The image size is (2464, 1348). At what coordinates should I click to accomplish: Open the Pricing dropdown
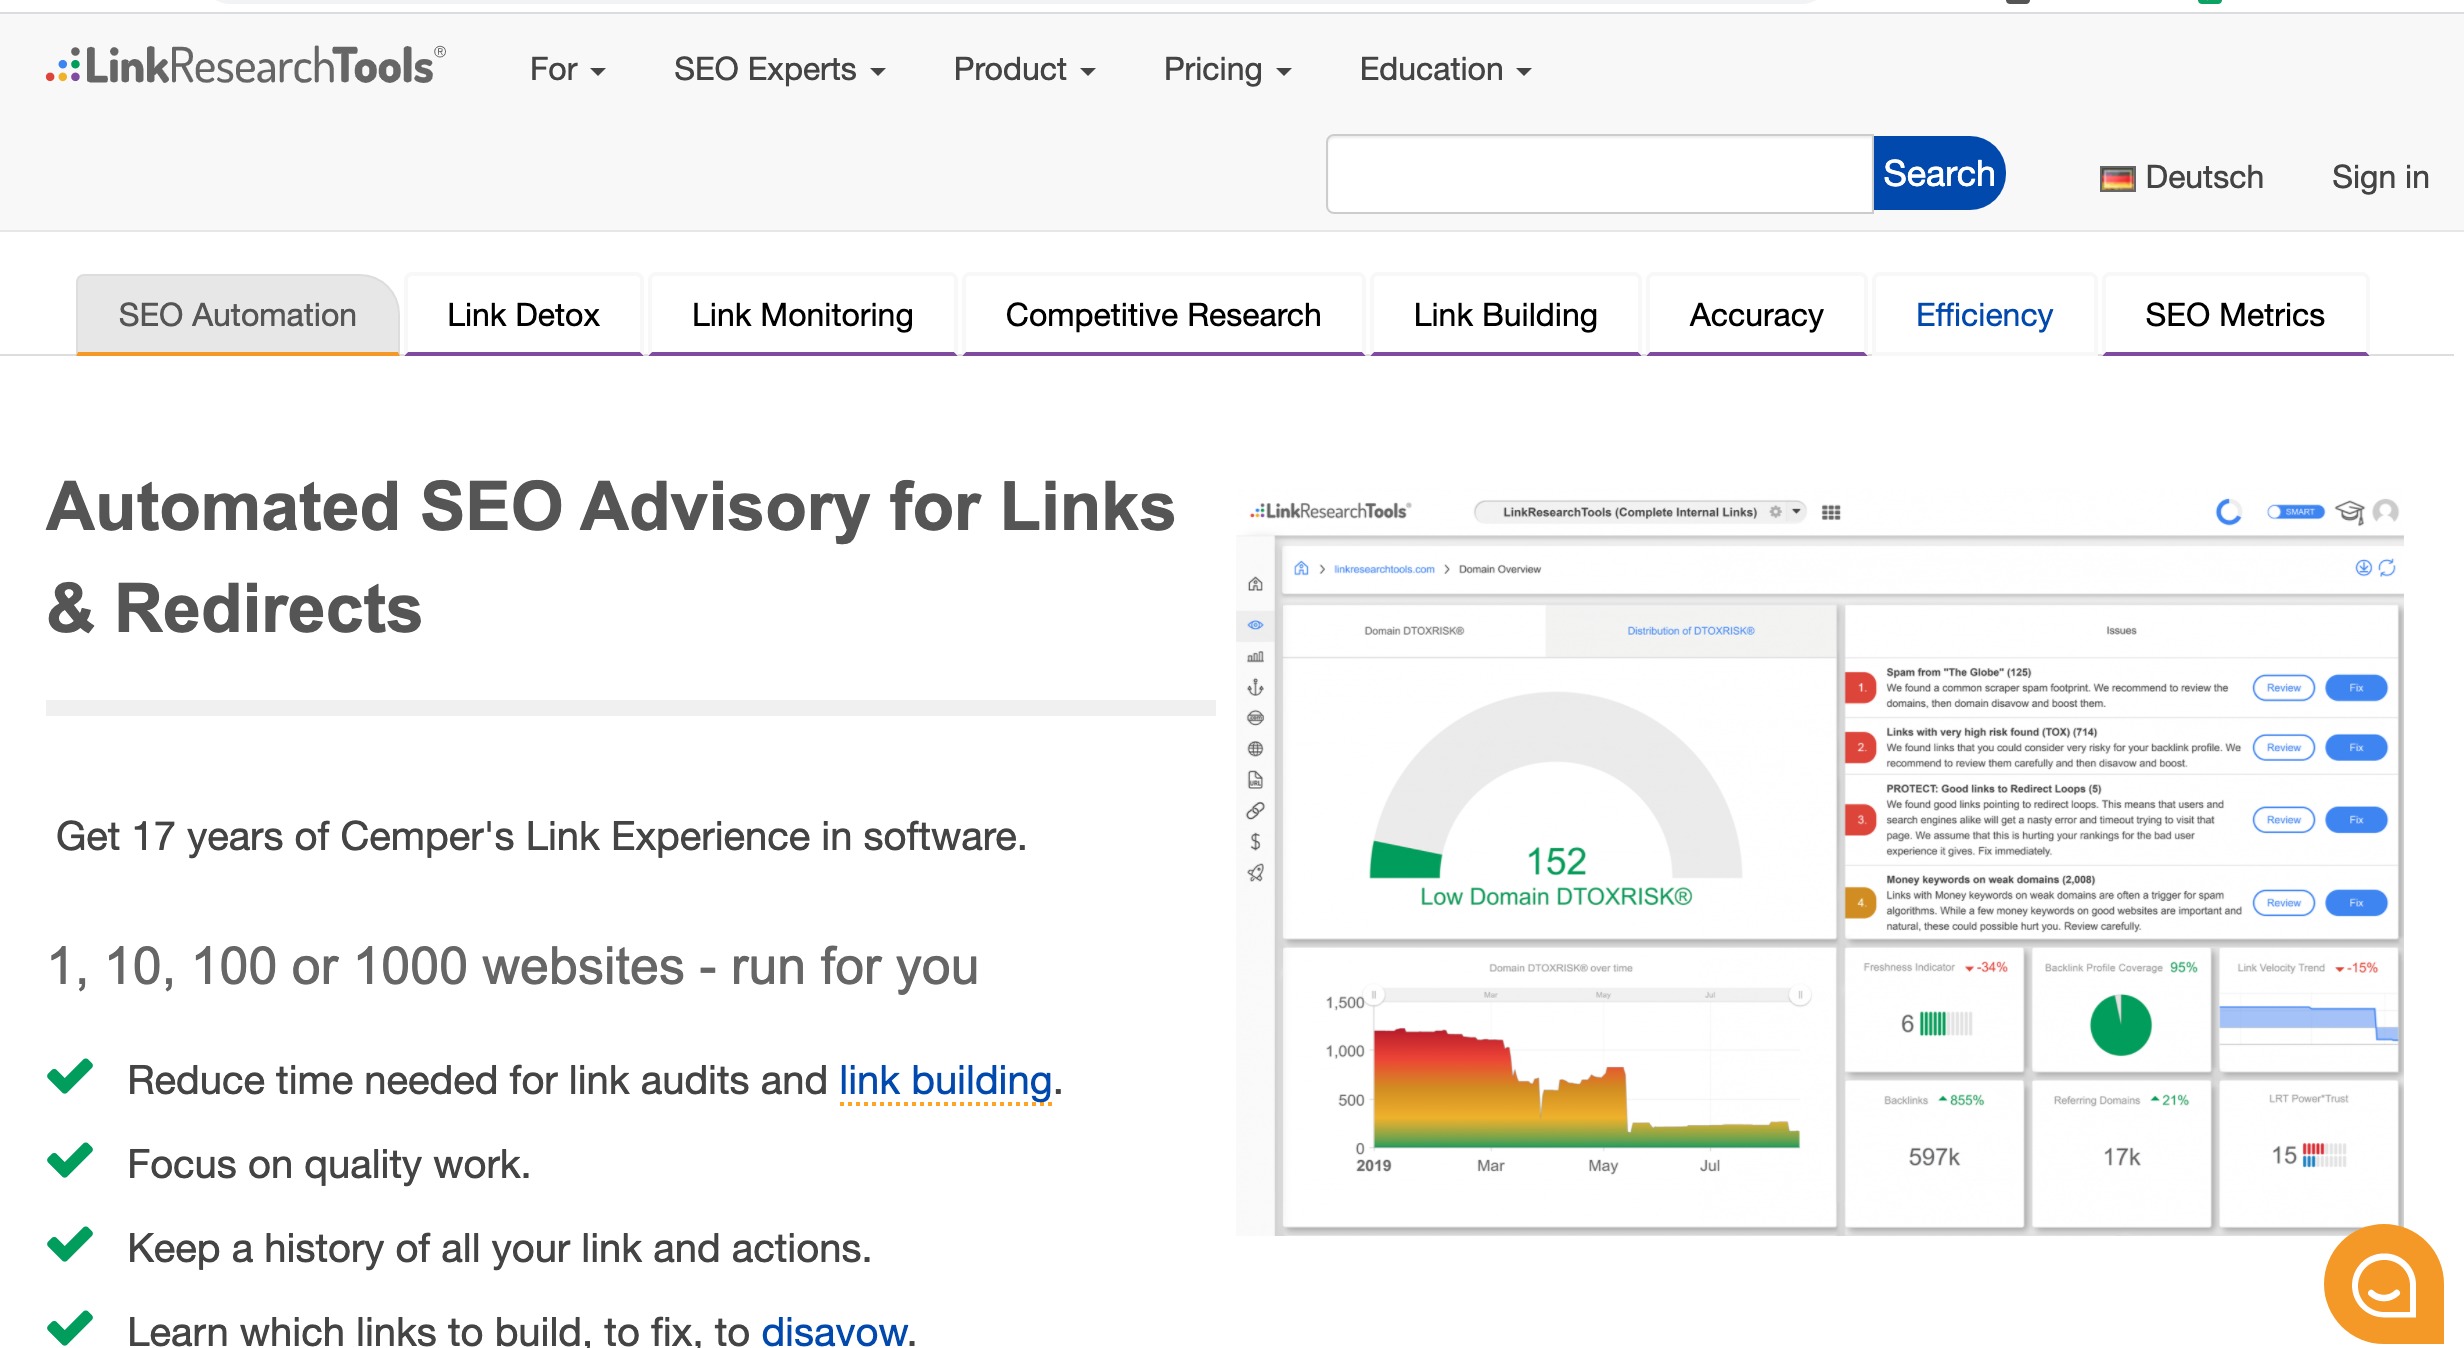pyautogui.click(x=1227, y=69)
